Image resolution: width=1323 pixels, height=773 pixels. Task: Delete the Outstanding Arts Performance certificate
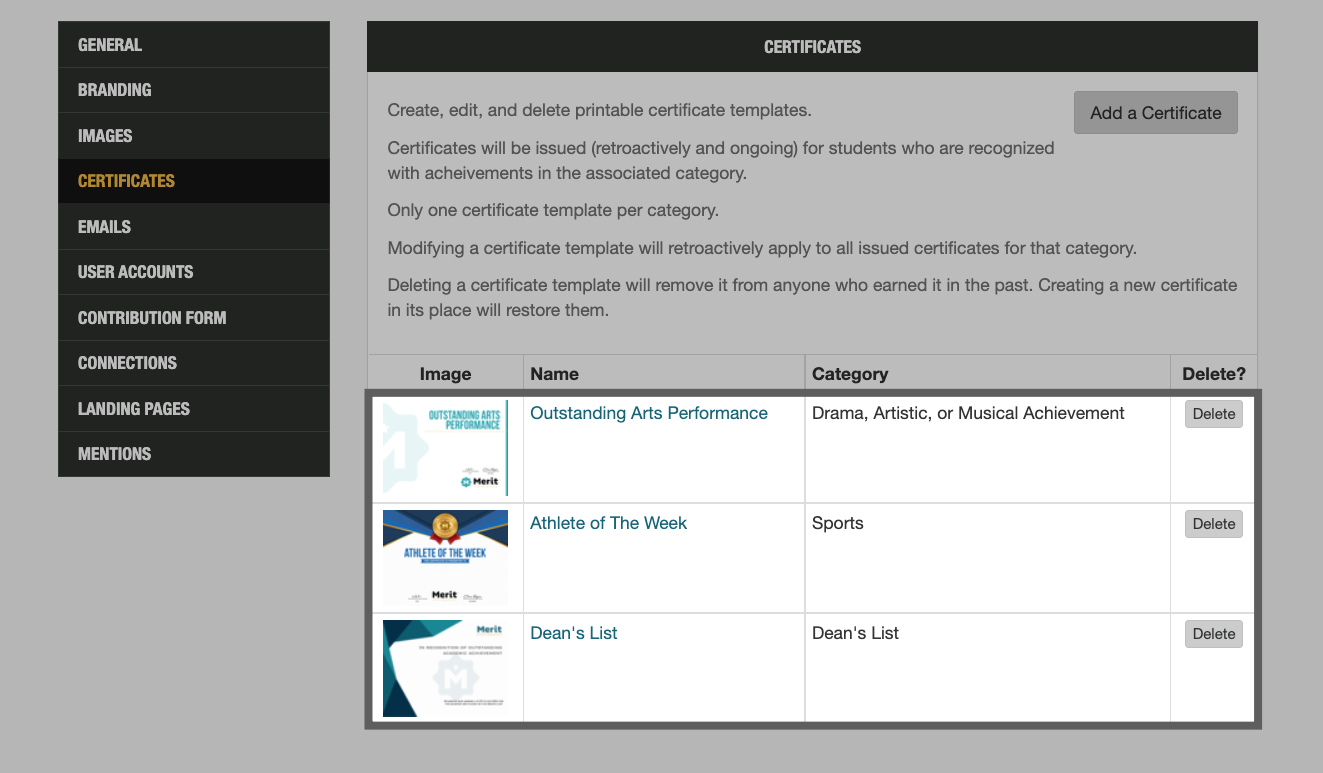click(x=1213, y=413)
